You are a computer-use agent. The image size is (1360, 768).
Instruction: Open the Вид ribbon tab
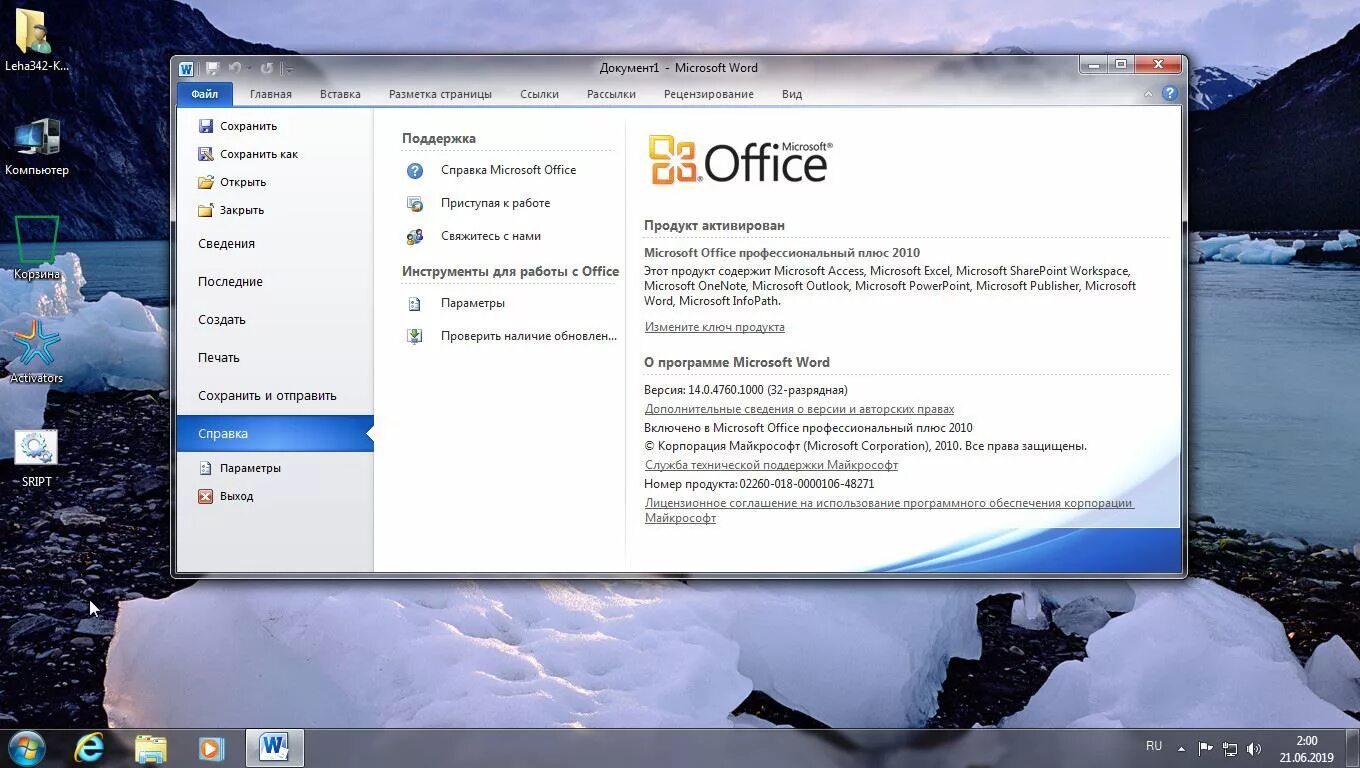click(x=792, y=94)
